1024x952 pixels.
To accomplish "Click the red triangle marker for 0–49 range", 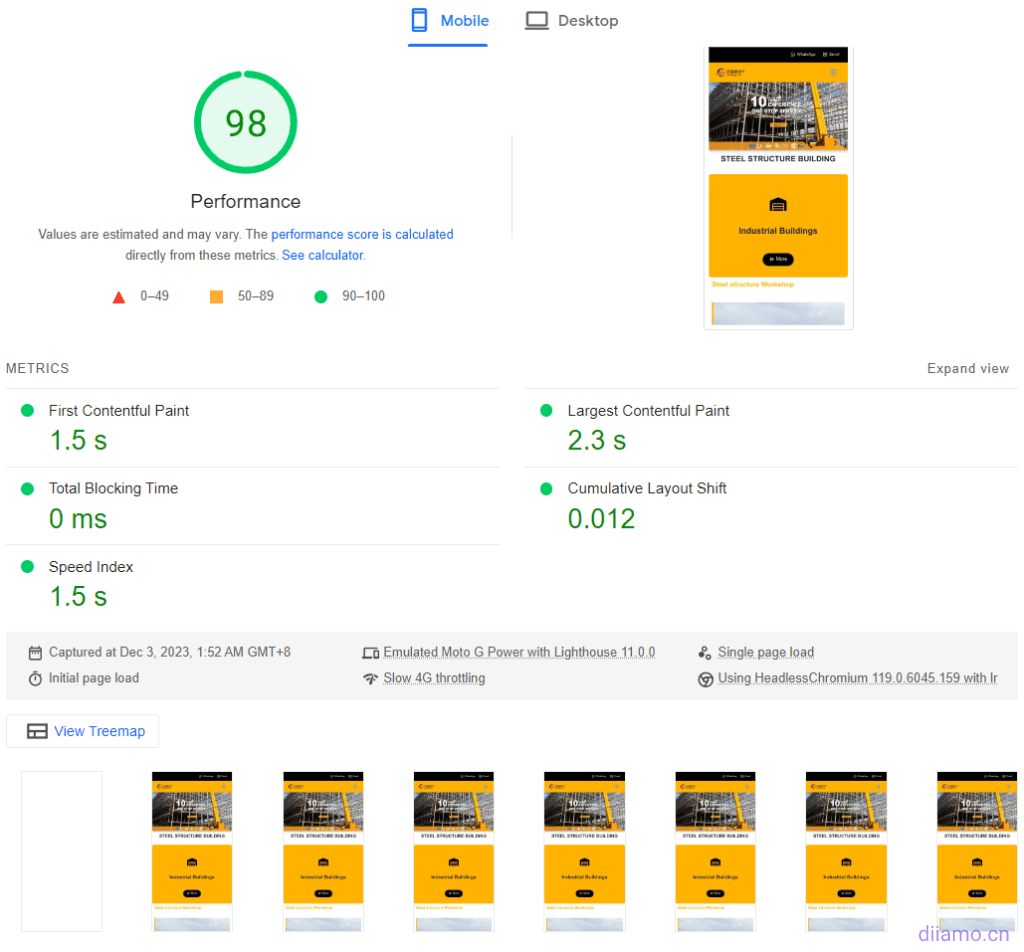I will (x=118, y=296).
